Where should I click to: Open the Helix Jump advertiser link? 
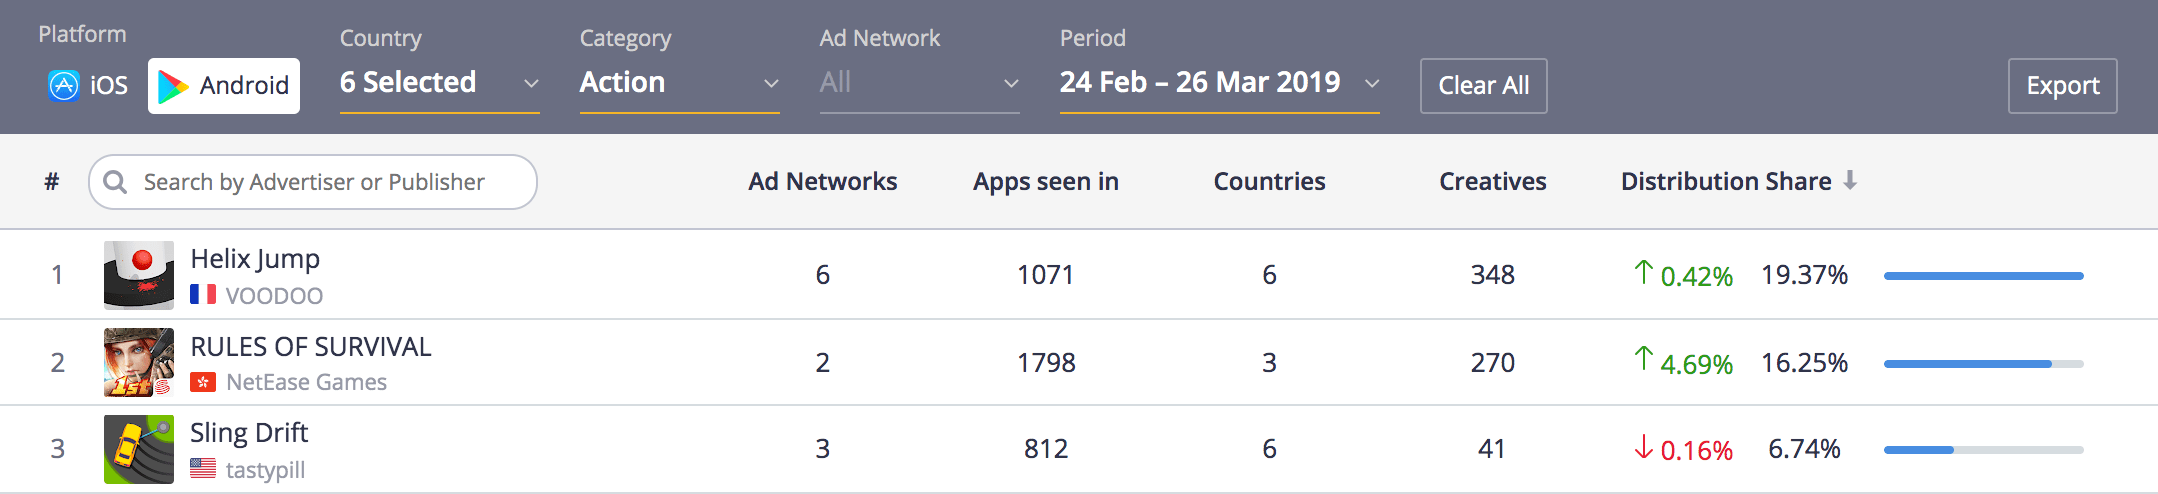[255, 259]
